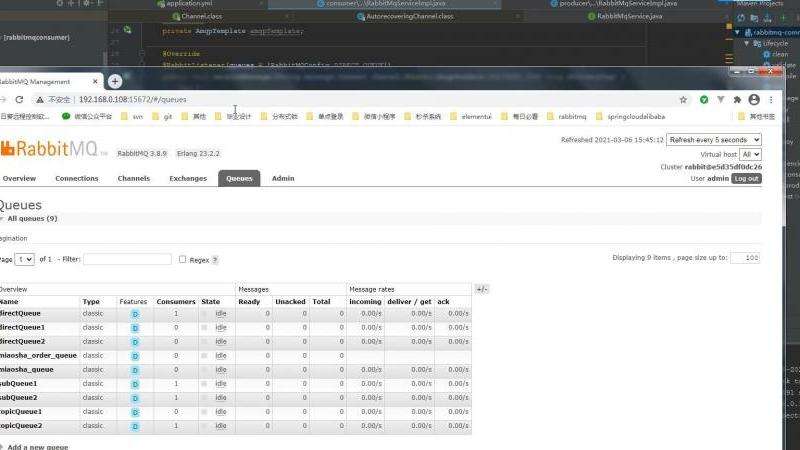800x450 pixels.
Task: Switch to Channel.class tab in the IDE
Action: click(x=202, y=16)
